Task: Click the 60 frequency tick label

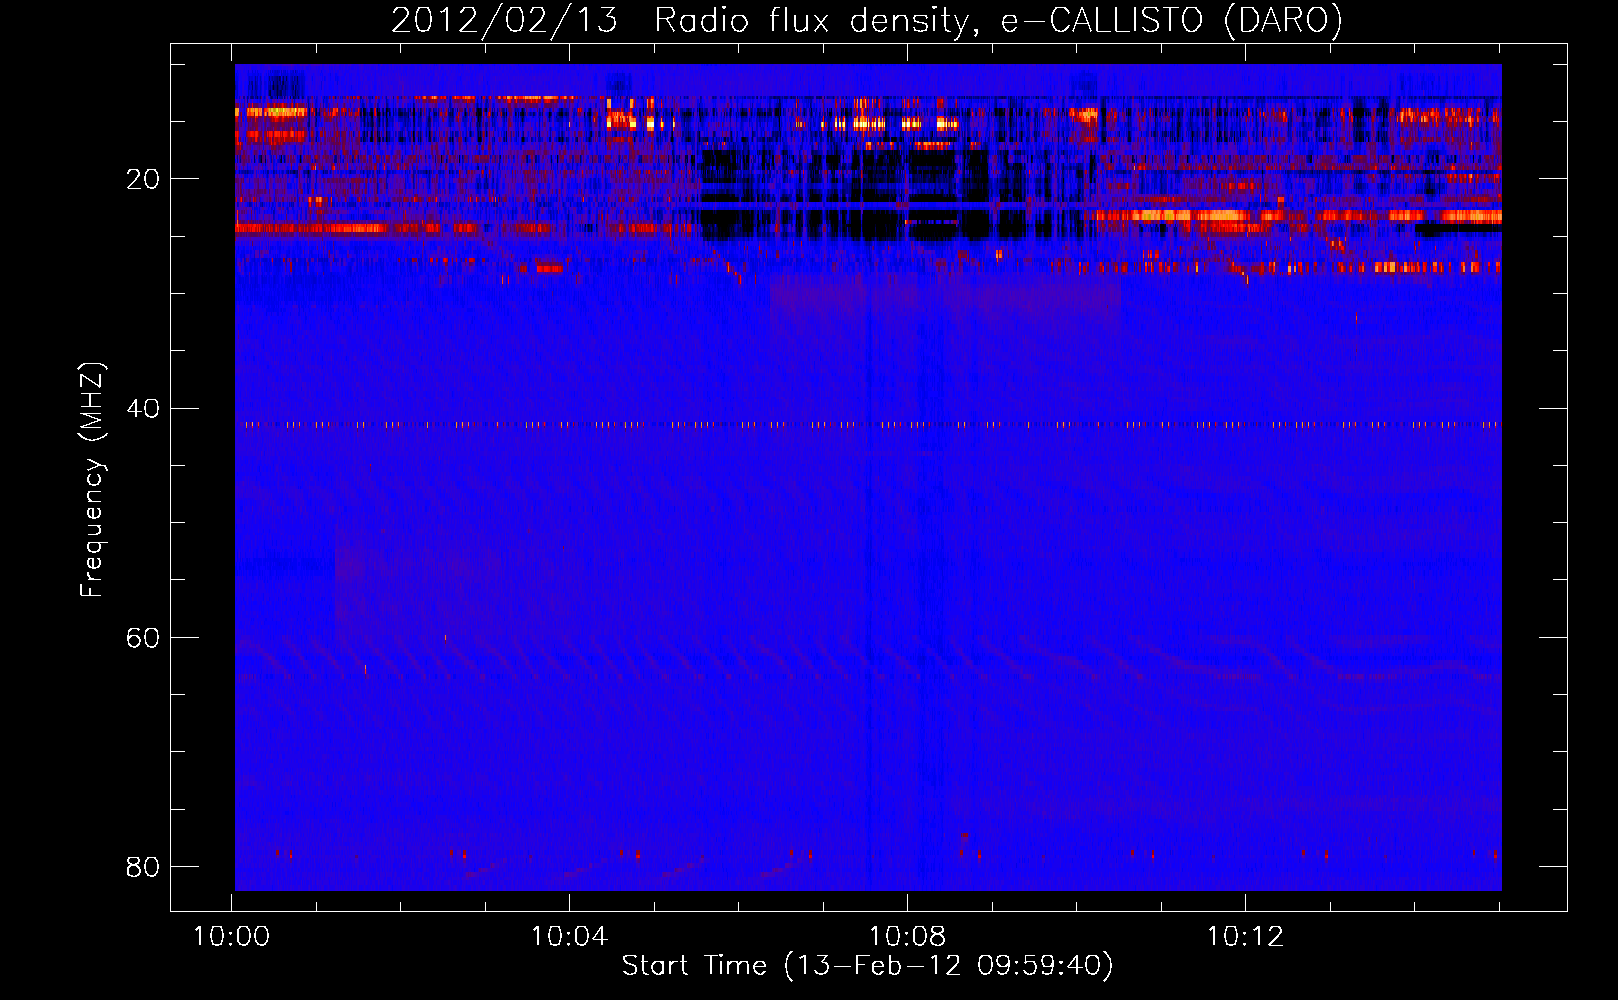Action: click(x=143, y=637)
